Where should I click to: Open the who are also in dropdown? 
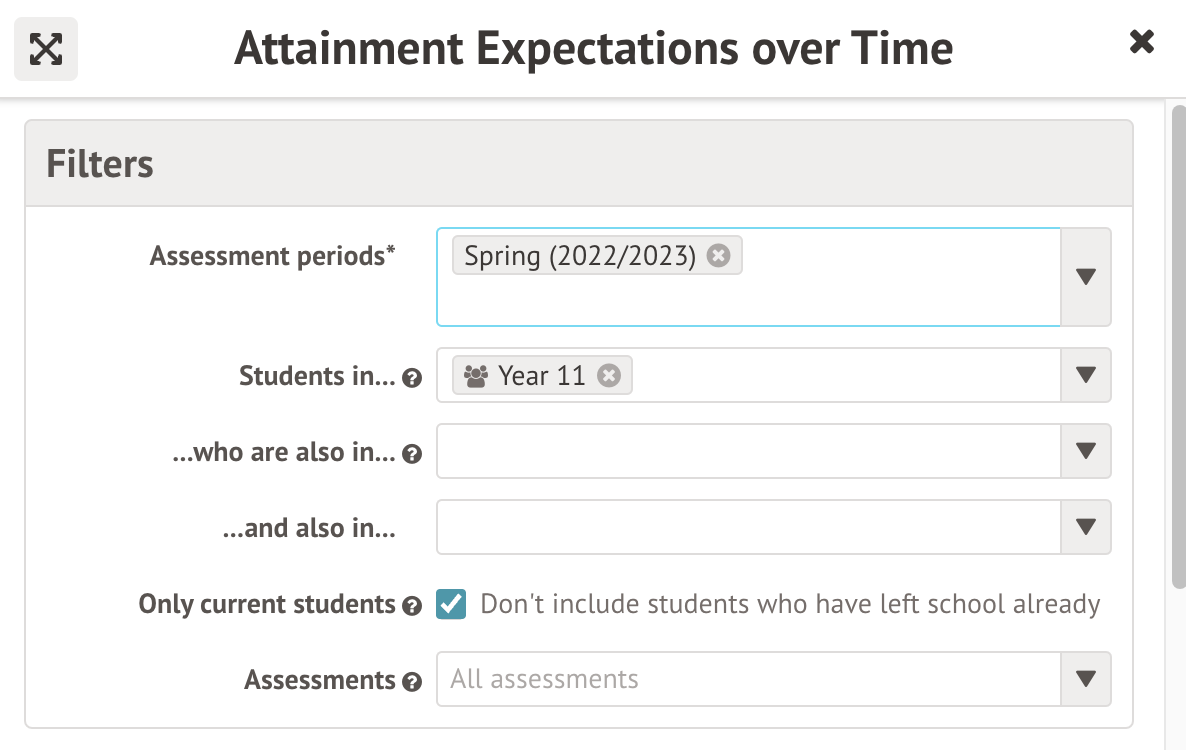click(1086, 451)
